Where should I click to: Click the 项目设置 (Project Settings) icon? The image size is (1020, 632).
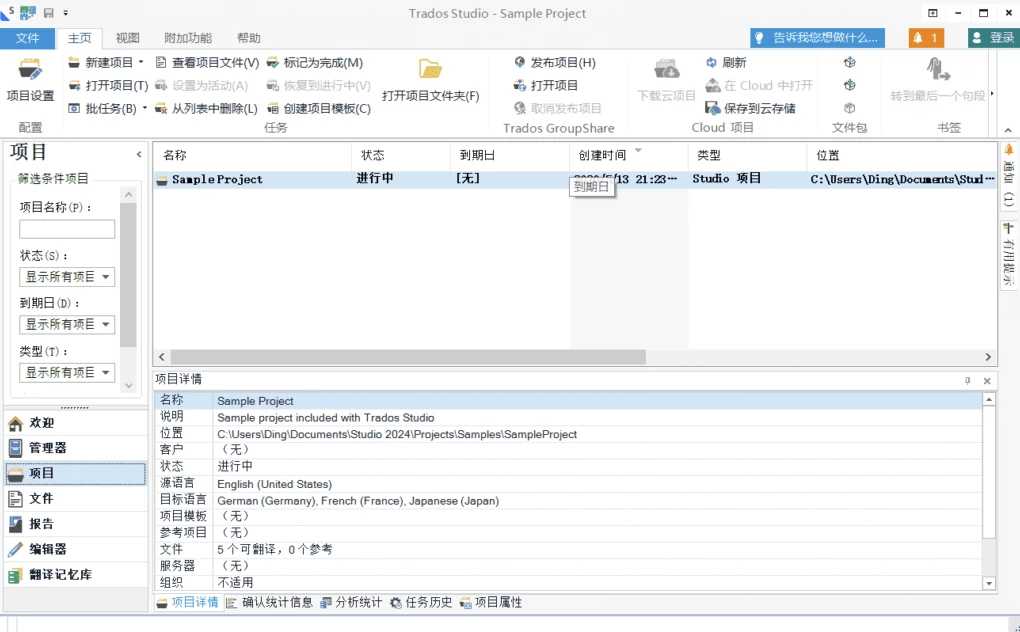pos(30,72)
